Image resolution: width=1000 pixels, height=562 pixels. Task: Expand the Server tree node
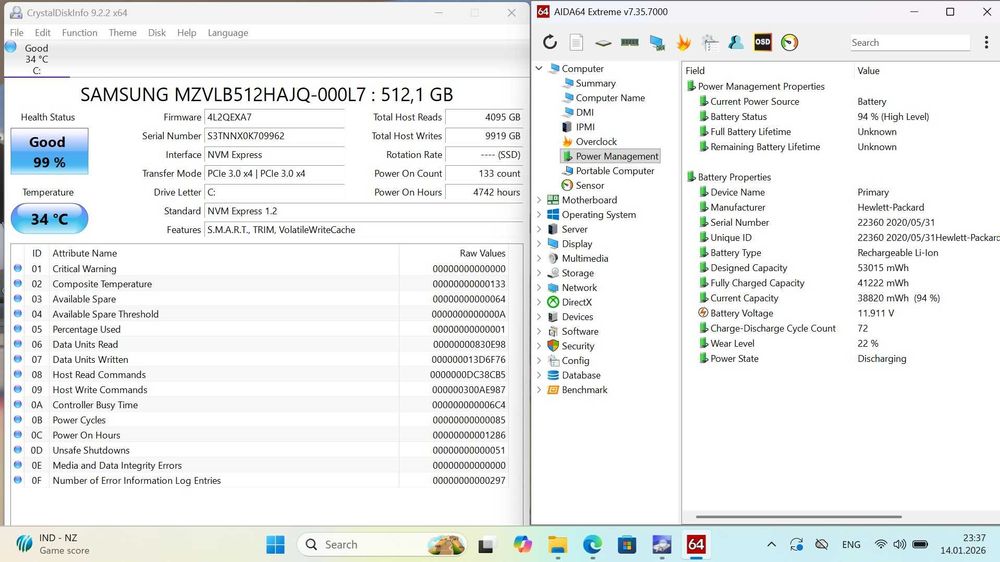(539, 229)
